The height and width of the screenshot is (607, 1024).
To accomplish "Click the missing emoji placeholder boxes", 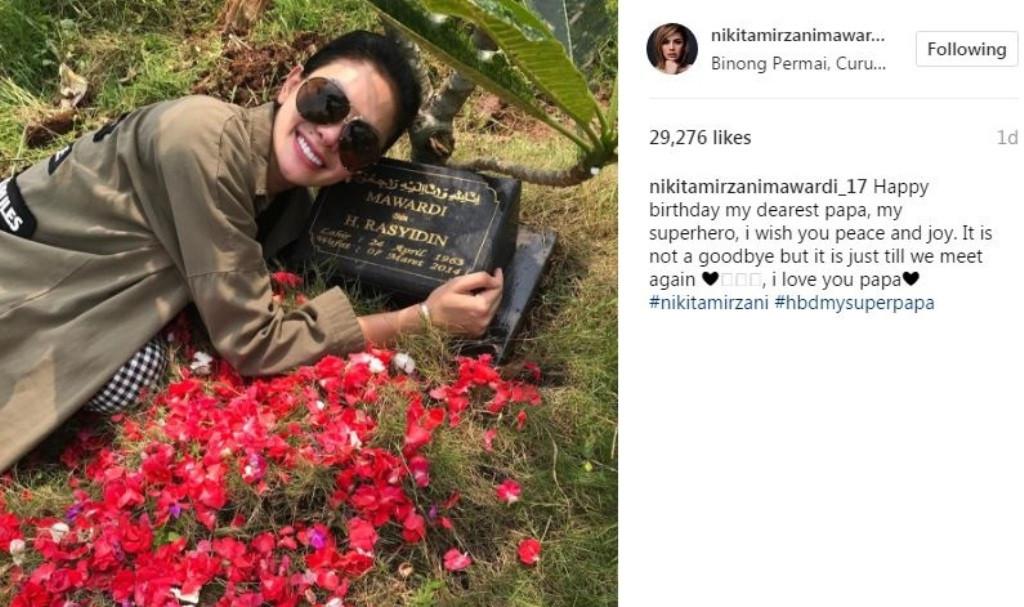I will 741,280.
